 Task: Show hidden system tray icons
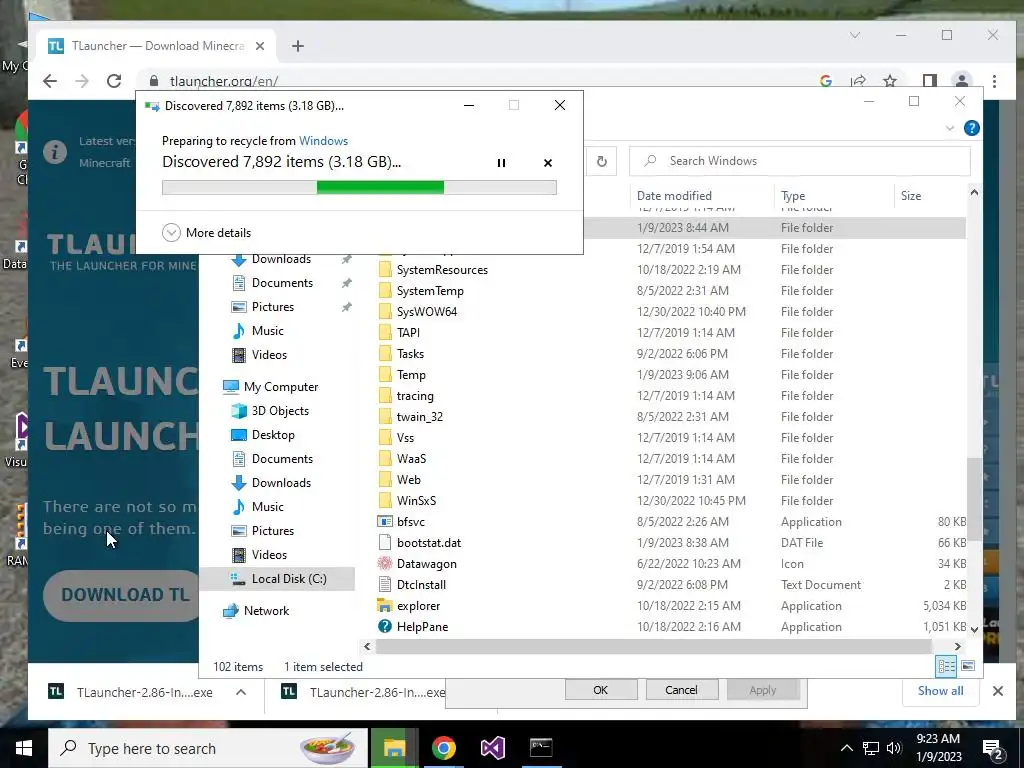pos(846,748)
